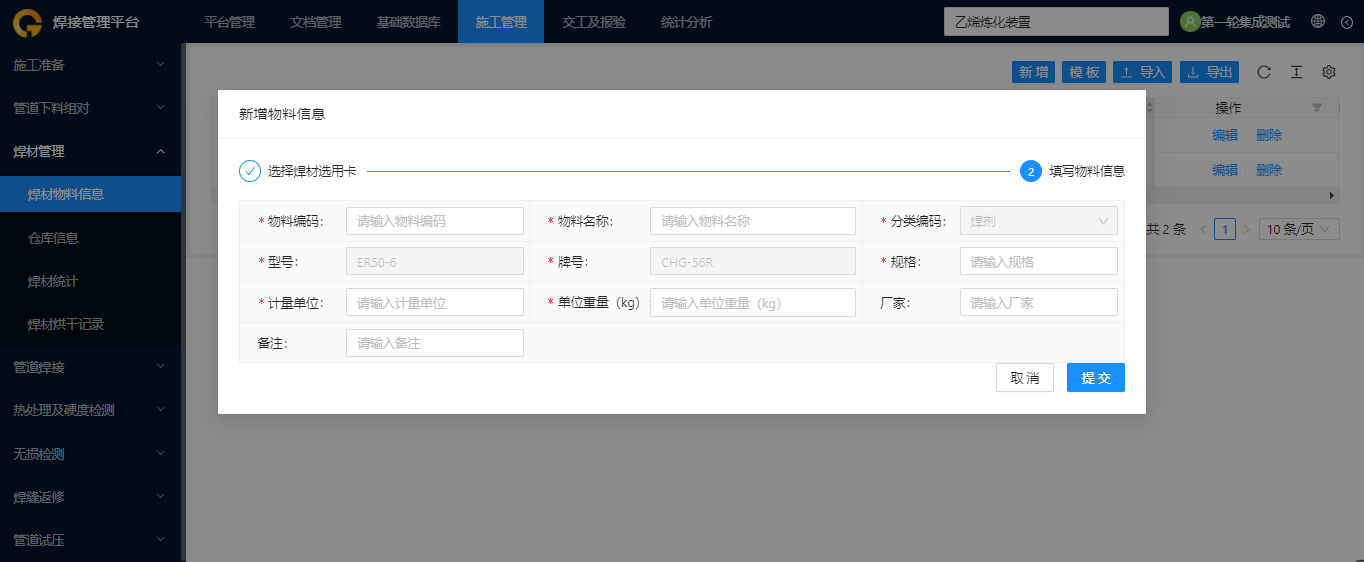Click the 单位重量 (kg) input field
Viewport: 1364px width, 562px height.
tap(753, 303)
